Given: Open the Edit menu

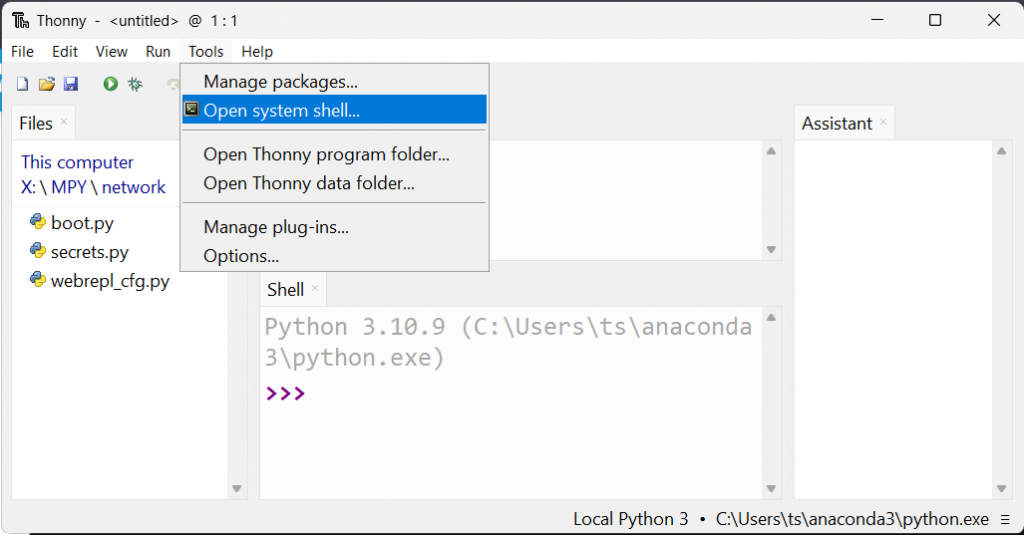Looking at the screenshot, I should tap(65, 52).
